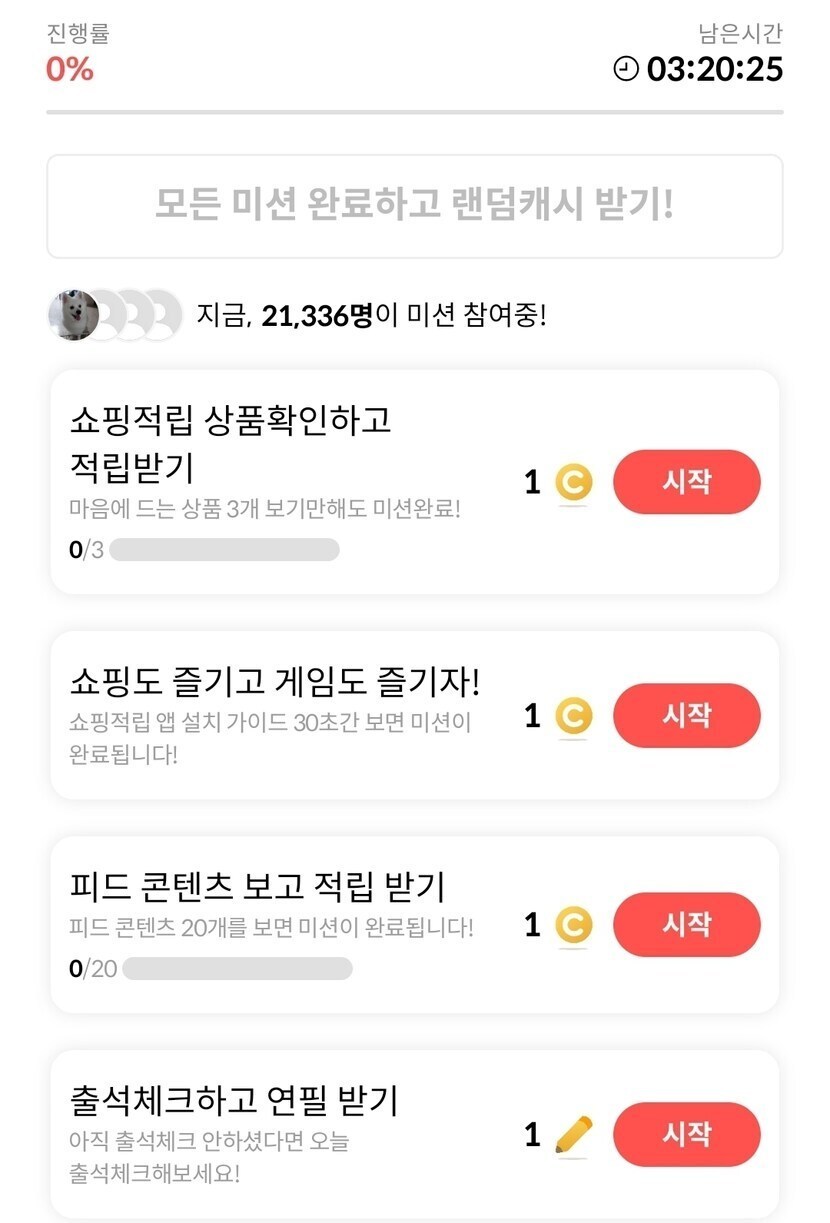Click gold coin icon for feed content mission
Image resolution: width=830 pixels, height=1223 pixels.
(573, 925)
